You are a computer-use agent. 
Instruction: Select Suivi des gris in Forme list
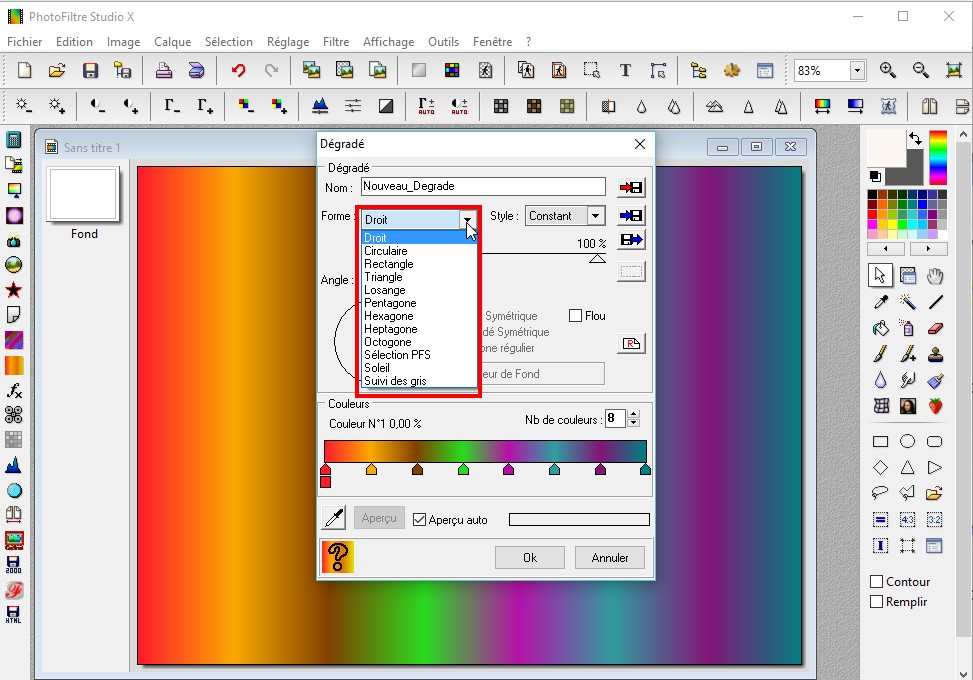click(419, 381)
